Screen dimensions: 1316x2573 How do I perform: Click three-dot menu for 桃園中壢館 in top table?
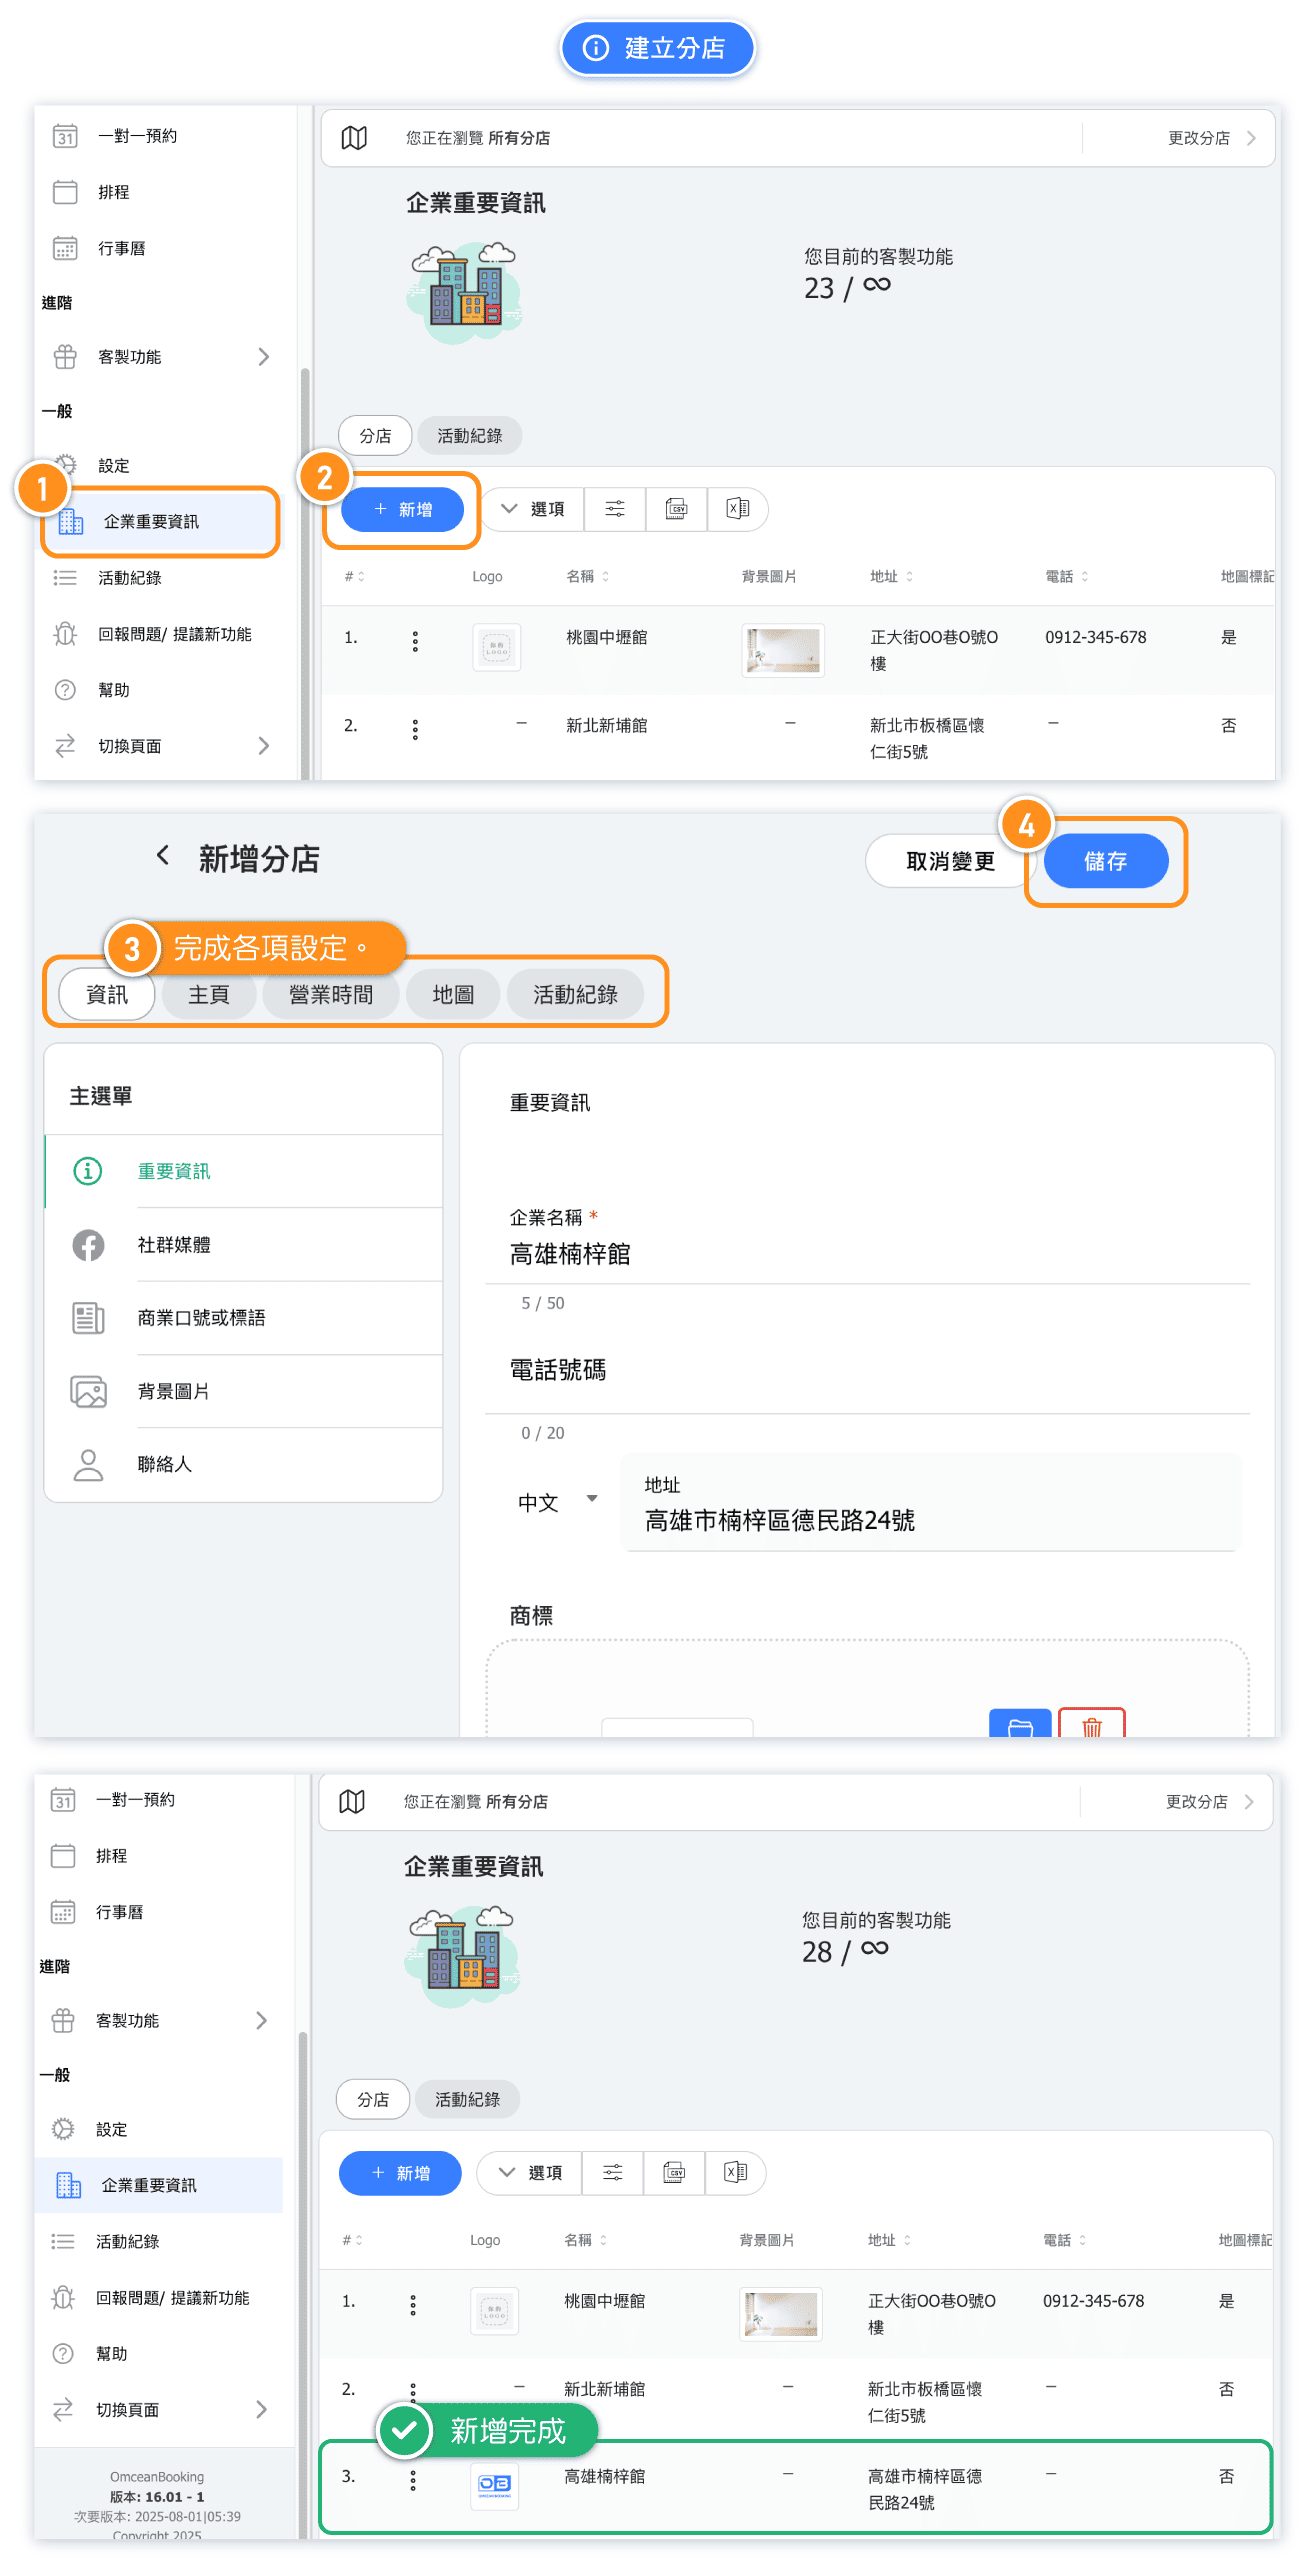coord(415,641)
